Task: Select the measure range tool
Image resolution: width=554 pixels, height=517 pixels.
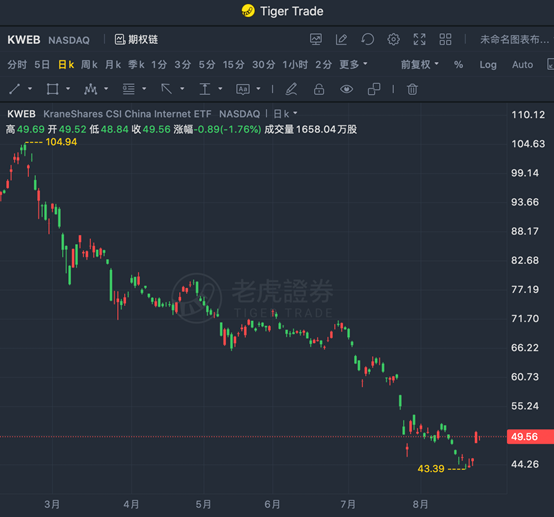Action: coord(205,89)
